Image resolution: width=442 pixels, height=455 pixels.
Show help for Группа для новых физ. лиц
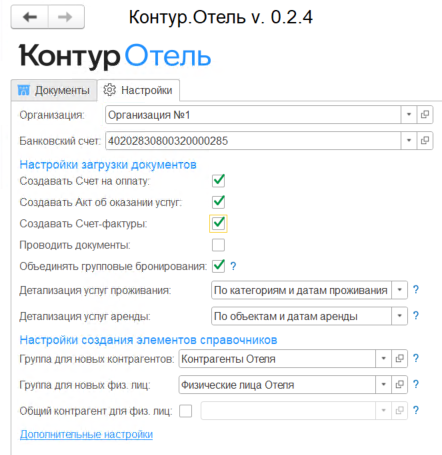point(416,384)
